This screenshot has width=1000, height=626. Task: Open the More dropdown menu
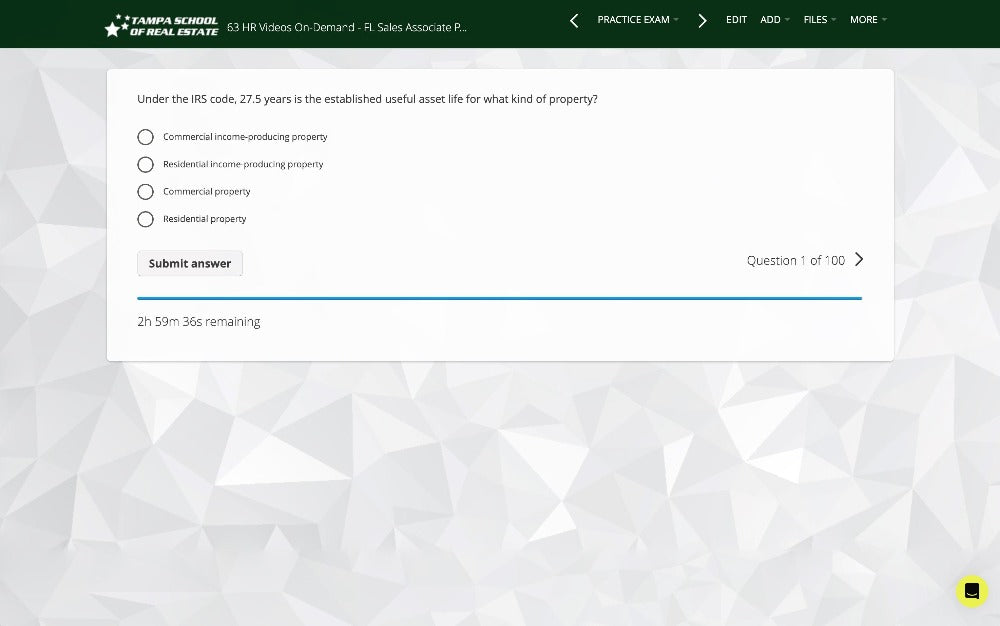[x=867, y=20]
